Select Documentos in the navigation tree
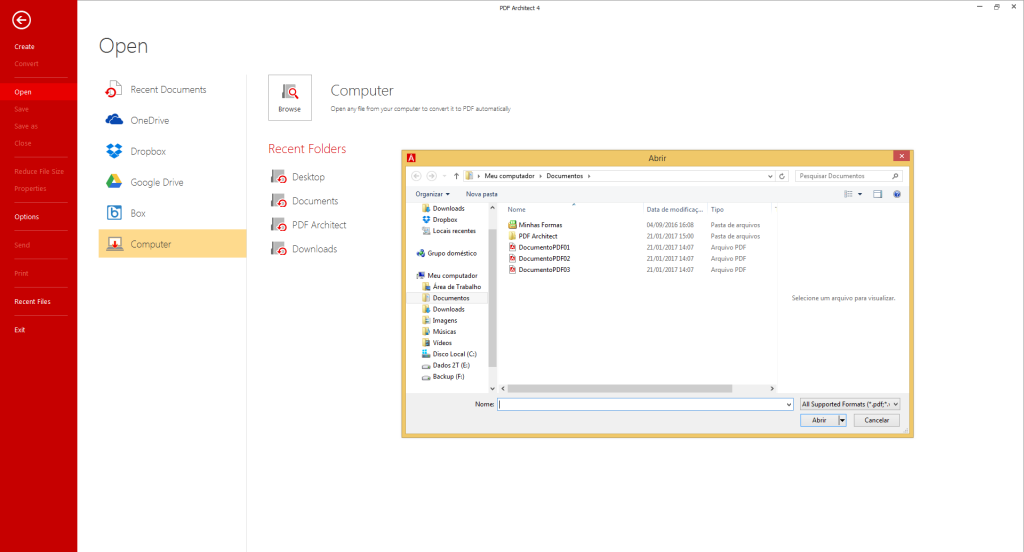 coord(451,298)
